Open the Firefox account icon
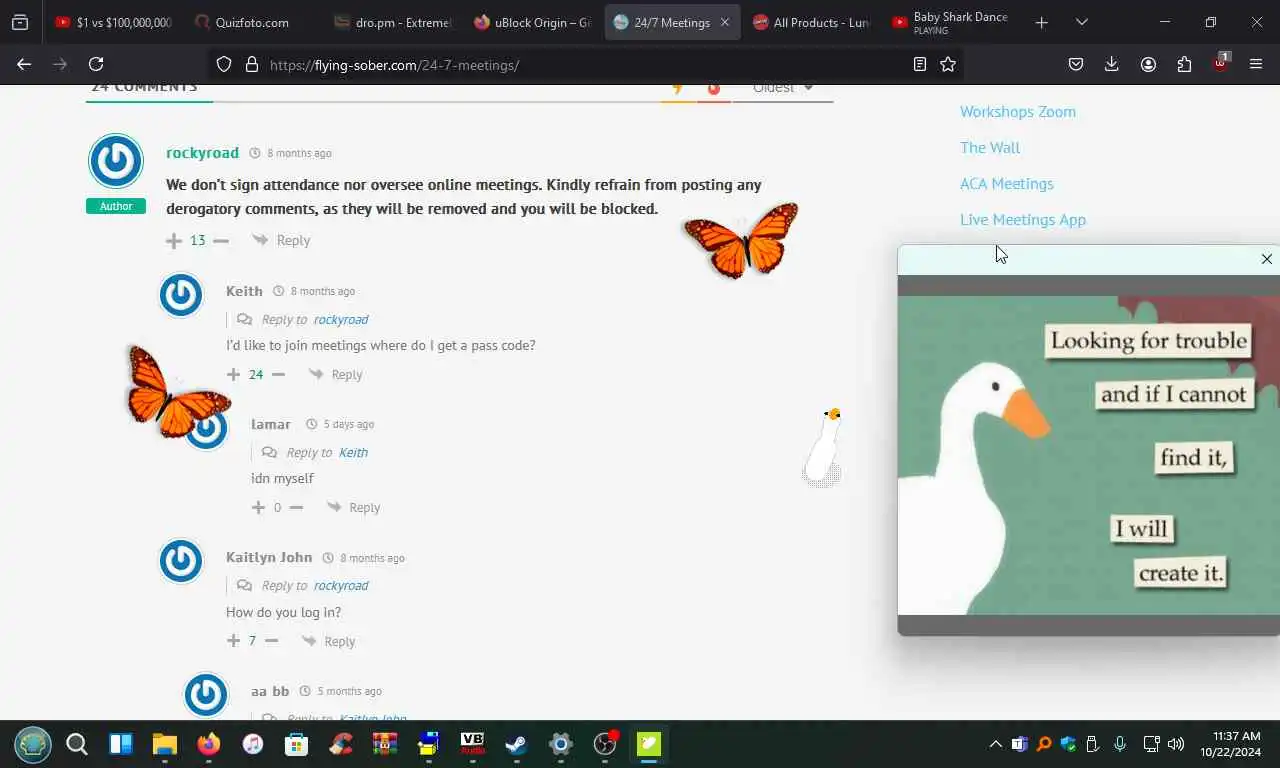This screenshot has height=768, width=1280. (x=1148, y=64)
